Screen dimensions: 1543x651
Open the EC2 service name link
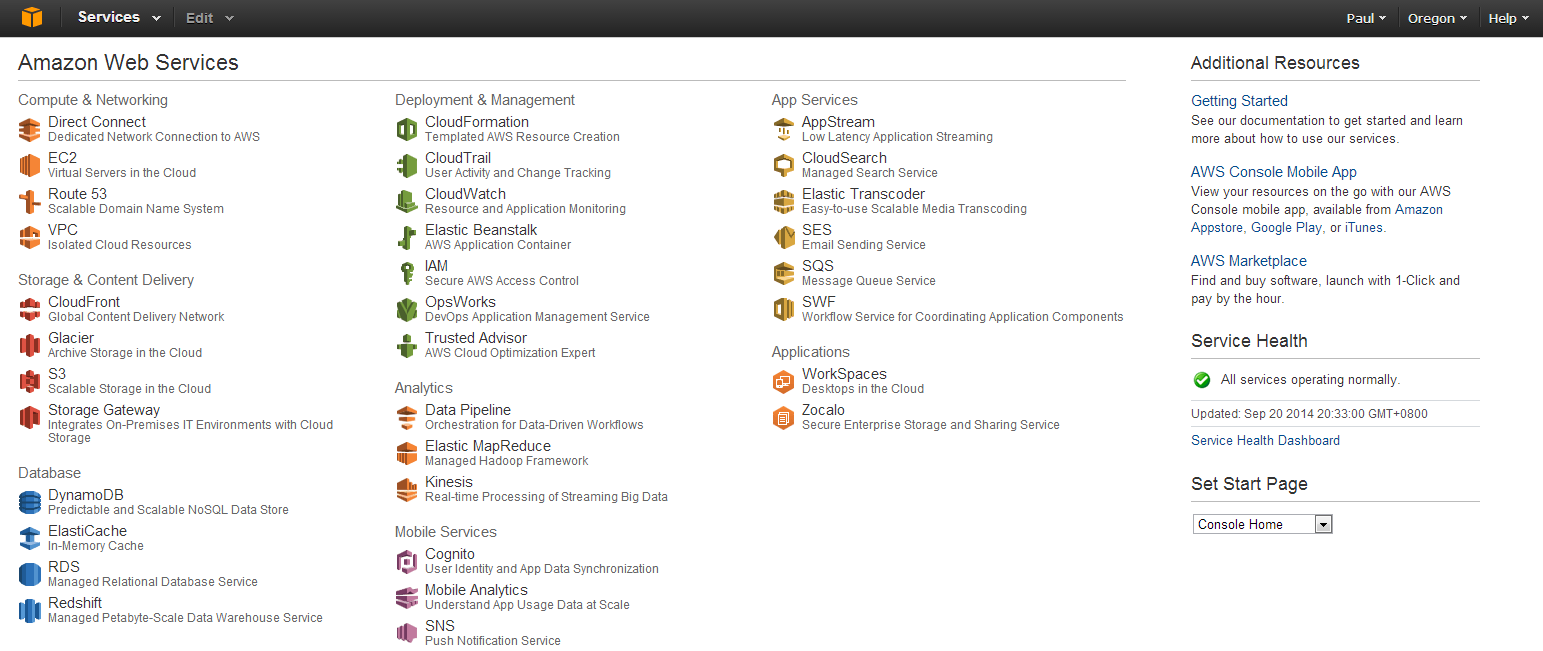tap(62, 158)
